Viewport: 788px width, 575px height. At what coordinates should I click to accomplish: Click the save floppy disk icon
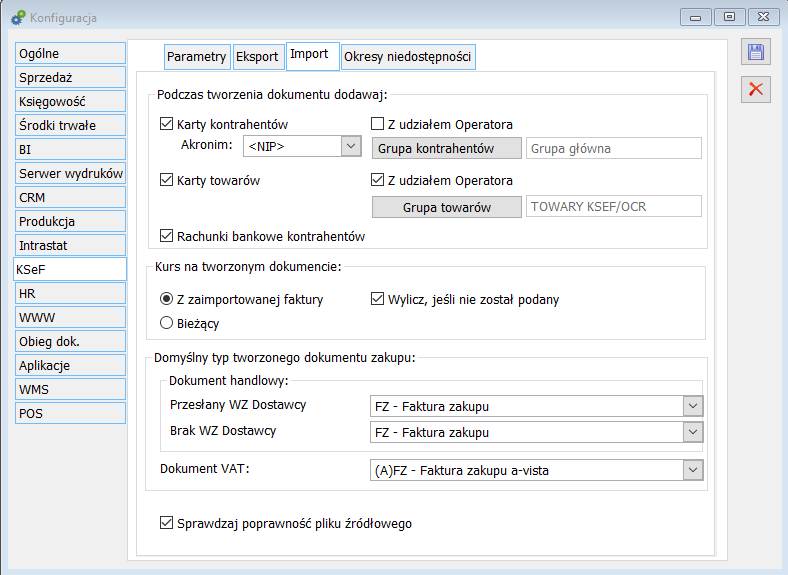click(x=756, y=53)
